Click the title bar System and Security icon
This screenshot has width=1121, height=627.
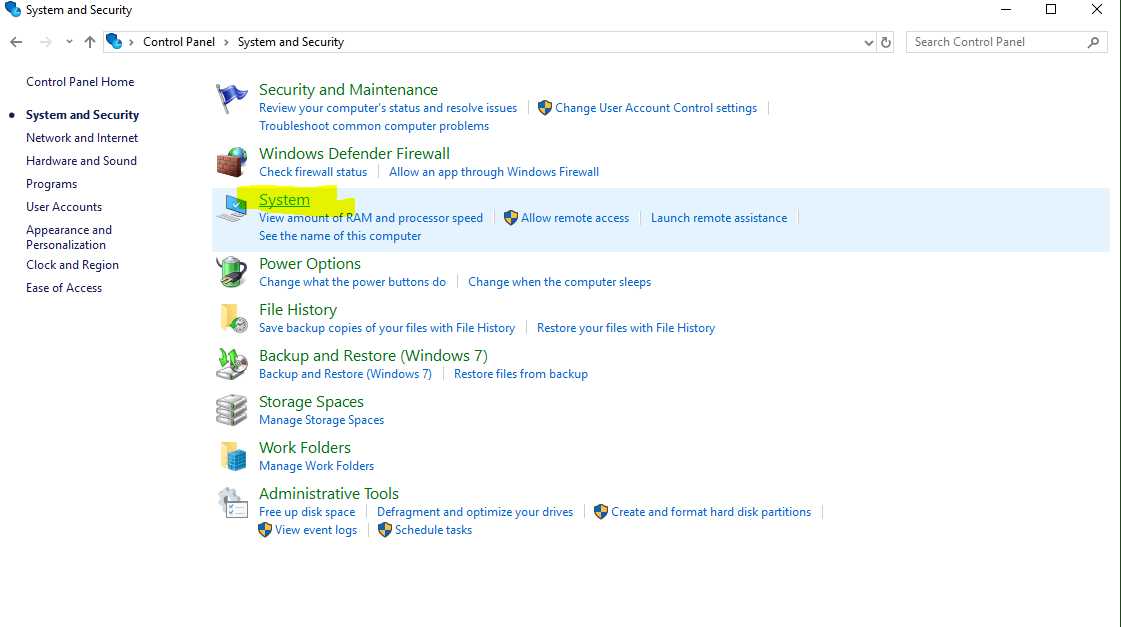click(13, 10)
